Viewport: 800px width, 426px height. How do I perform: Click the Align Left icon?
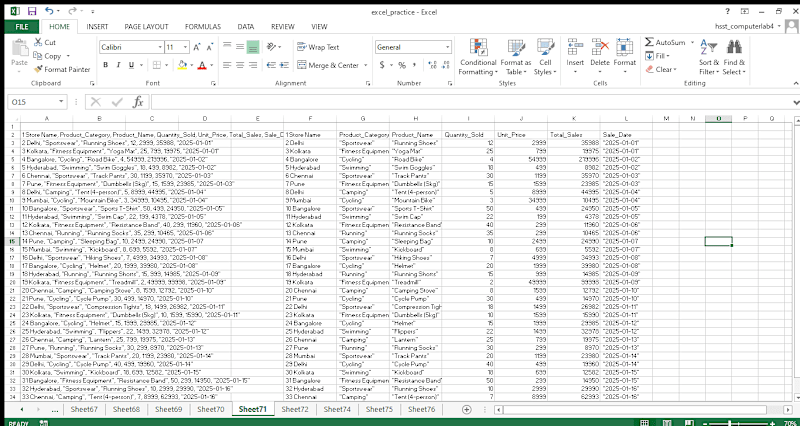tap(227, 65)
